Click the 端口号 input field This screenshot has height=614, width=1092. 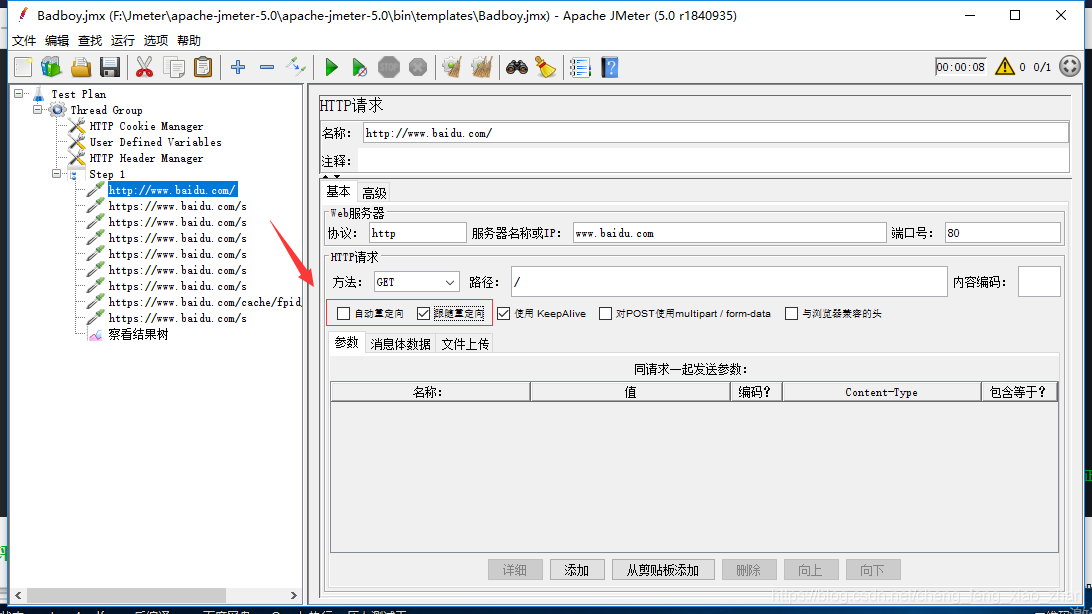1002,233
